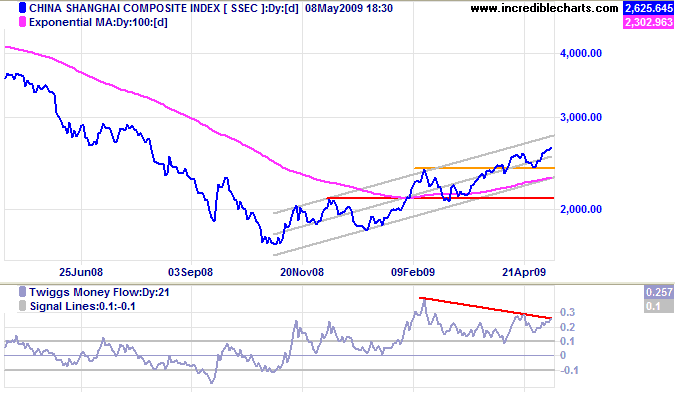Click the 21Apr09 date axis label
This screenshot has height=395, width=675.
pos(524,272)
